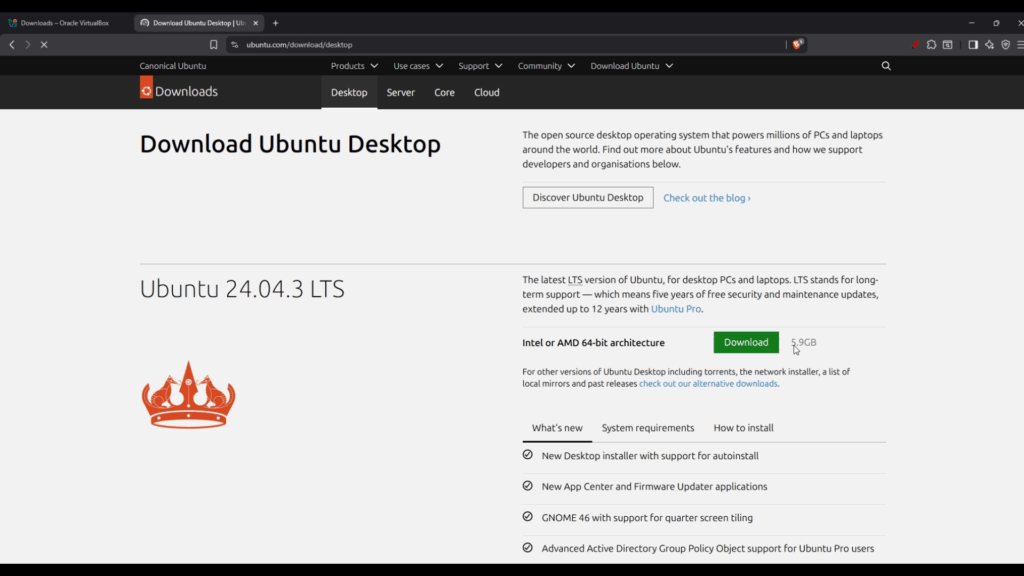1024x576 pixels.
Task: Click the green Download button
Action: [x=746, y=342]
